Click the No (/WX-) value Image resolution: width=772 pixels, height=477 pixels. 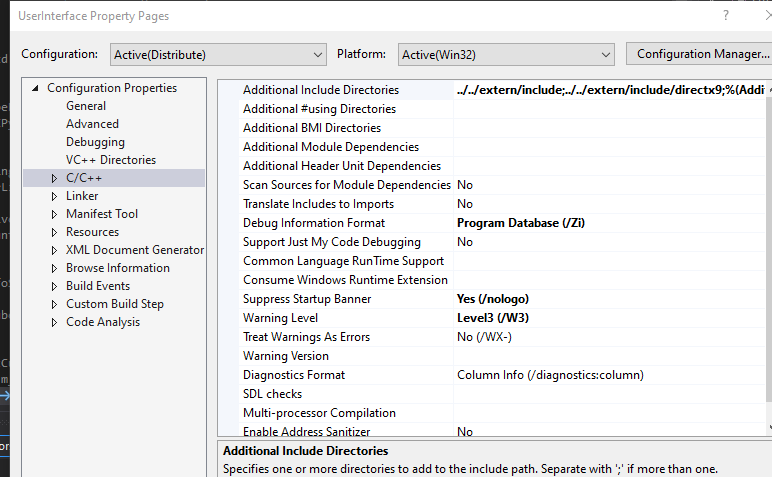484,337
